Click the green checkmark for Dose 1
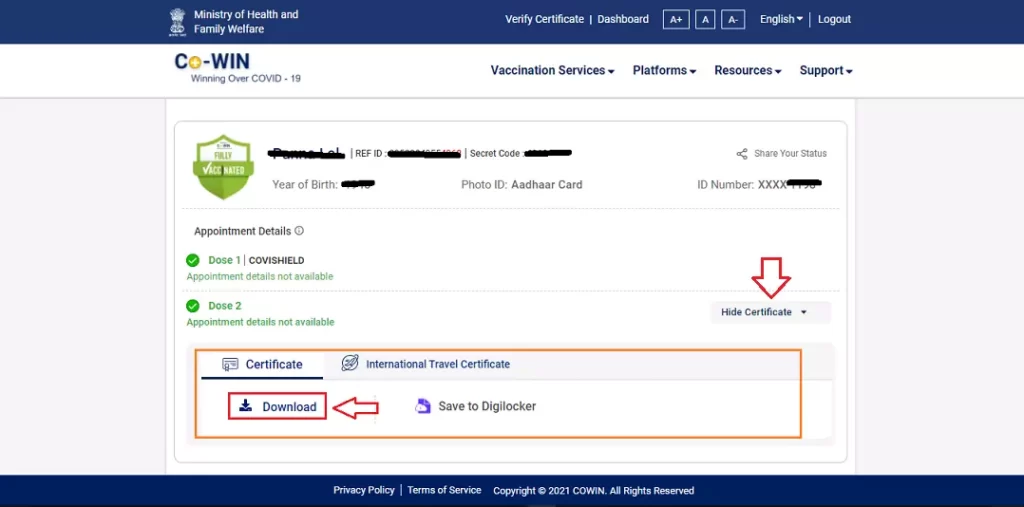This screenshot has width=1024, height=507. coord(193,260)
